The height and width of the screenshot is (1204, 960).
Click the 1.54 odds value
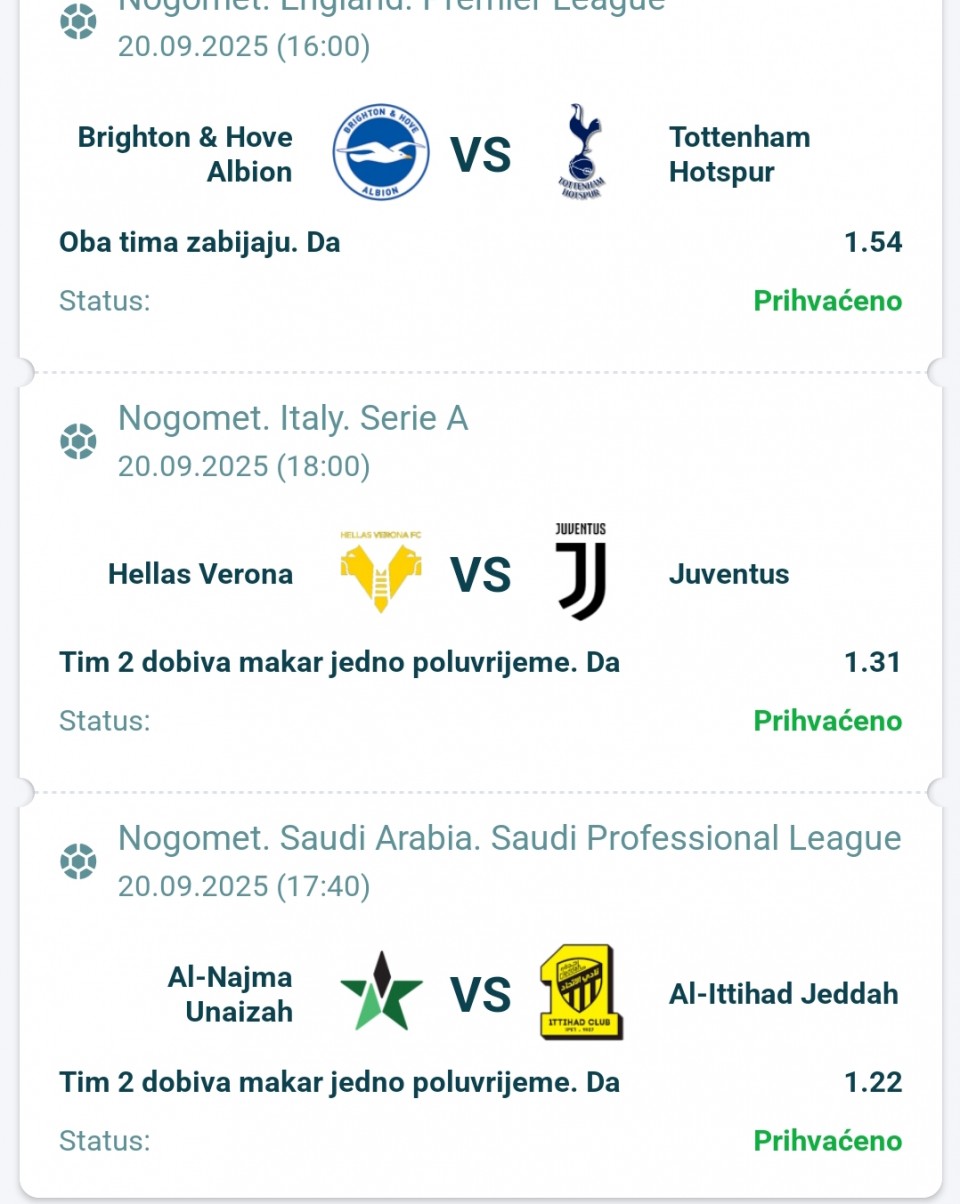(x=873, y=242)
